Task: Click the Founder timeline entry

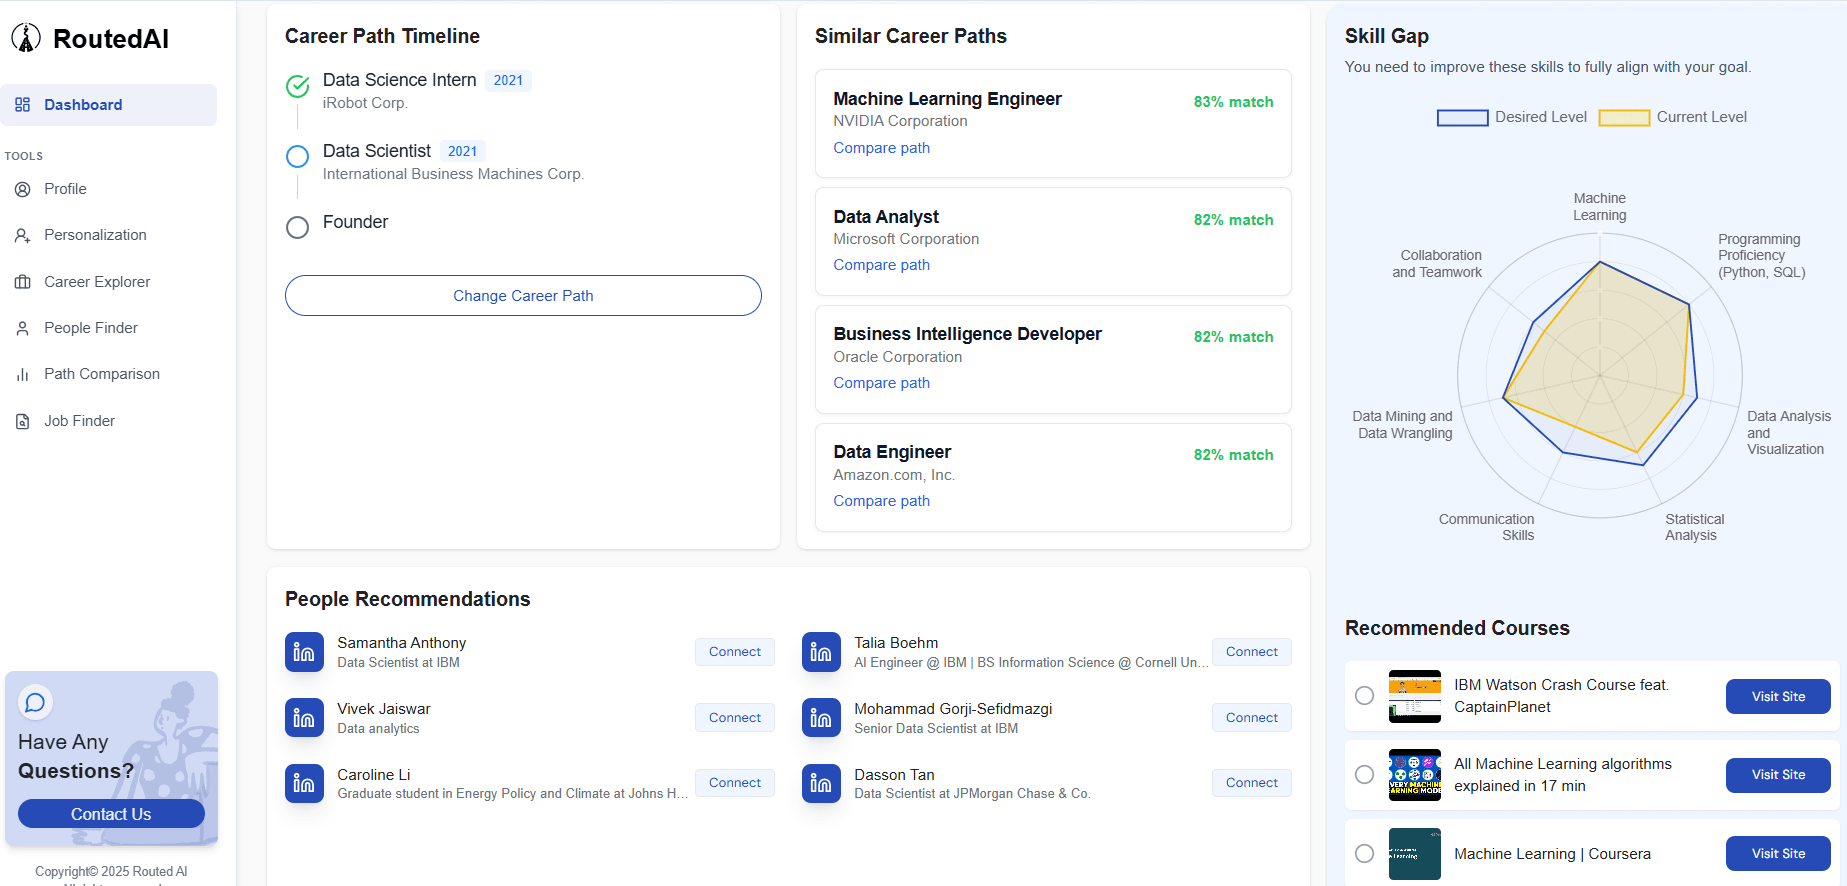Action: [355, 222]
